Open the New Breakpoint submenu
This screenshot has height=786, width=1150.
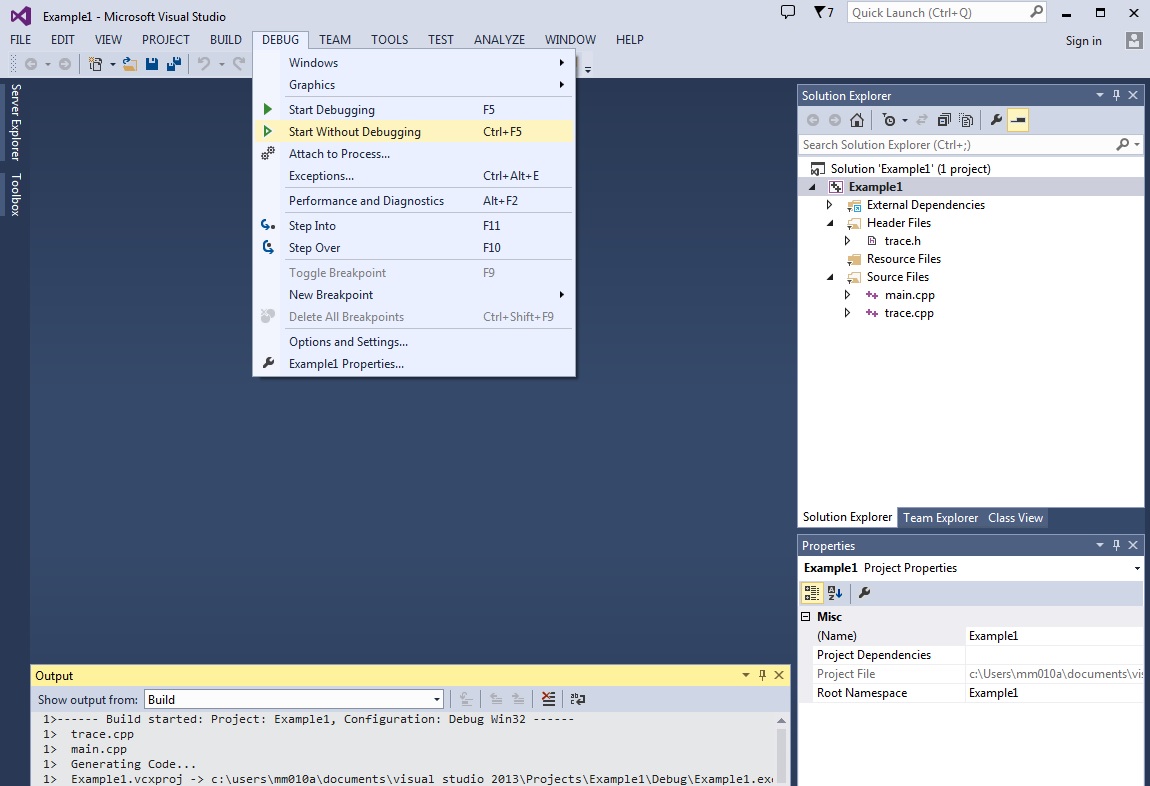tap(414, 295)
